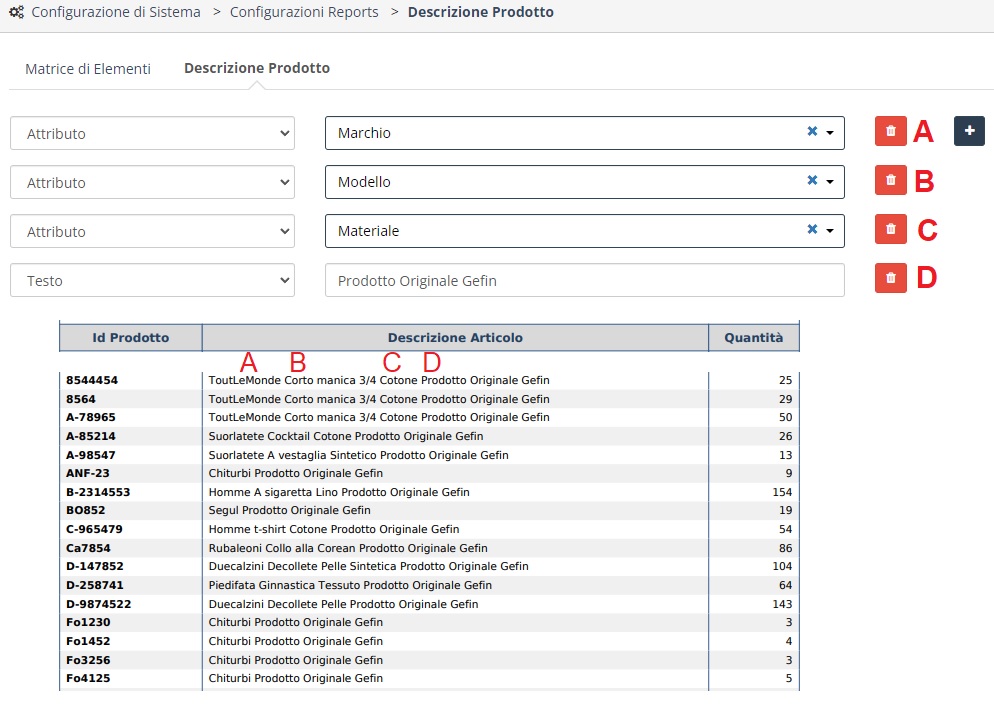Click description Segul Prodotto Originale Gefin
994x706 pixels.
(x=290, y=510)
